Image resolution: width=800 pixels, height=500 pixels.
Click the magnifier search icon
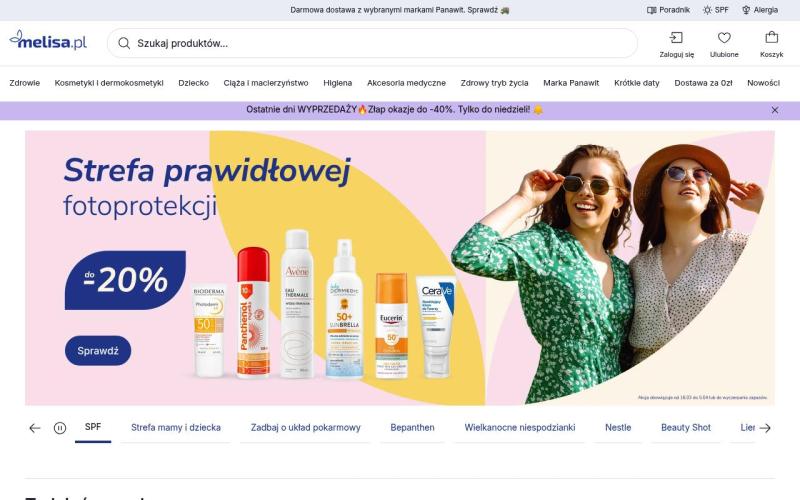124,43
